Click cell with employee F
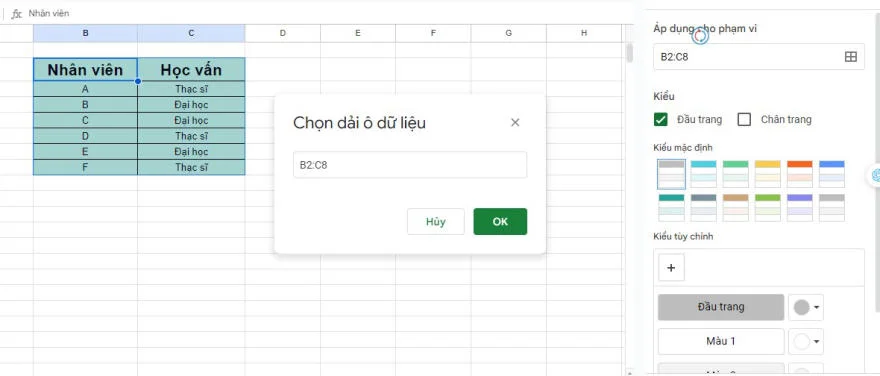The height and width of the screenshot is (376, 880). 85,167
